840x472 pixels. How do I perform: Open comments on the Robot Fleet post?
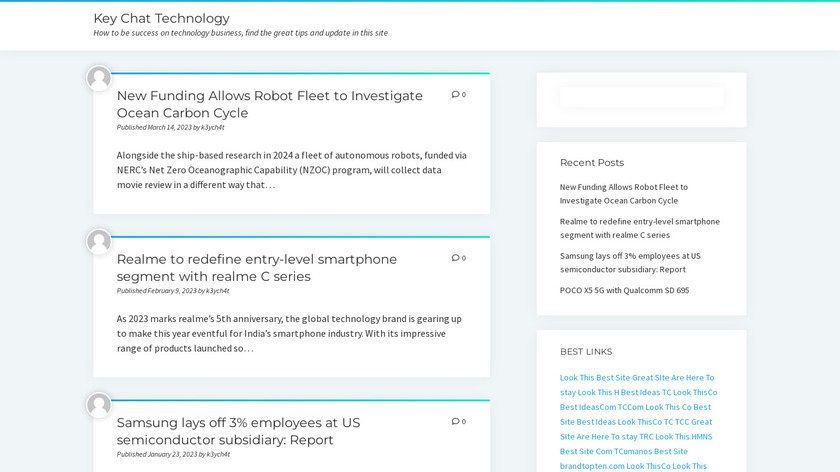coord(458,95)
